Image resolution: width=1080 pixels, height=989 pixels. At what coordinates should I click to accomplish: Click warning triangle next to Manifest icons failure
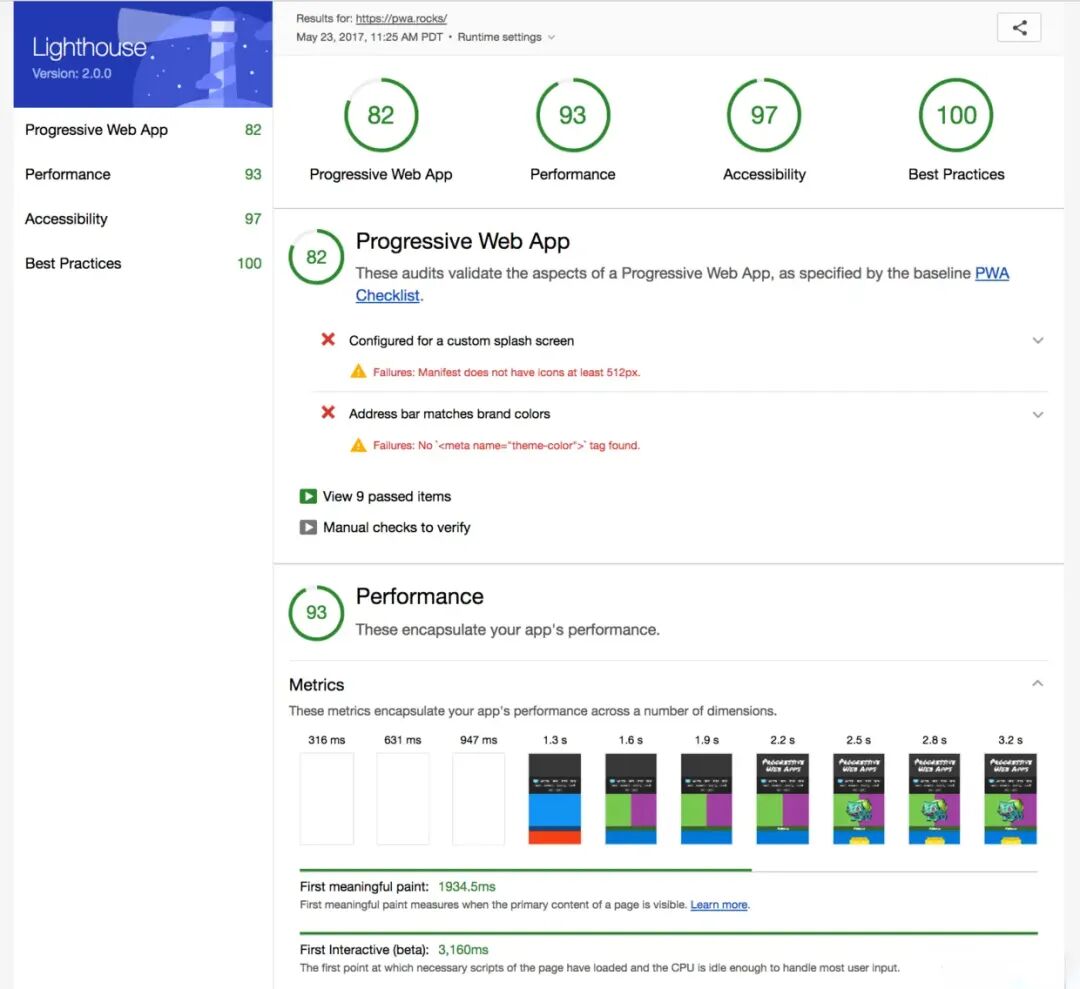[x=358, y=372]
